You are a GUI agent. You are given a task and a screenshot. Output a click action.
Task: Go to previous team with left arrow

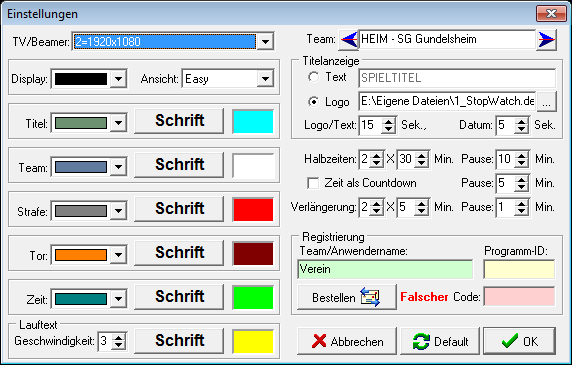[x=348, y=39]
